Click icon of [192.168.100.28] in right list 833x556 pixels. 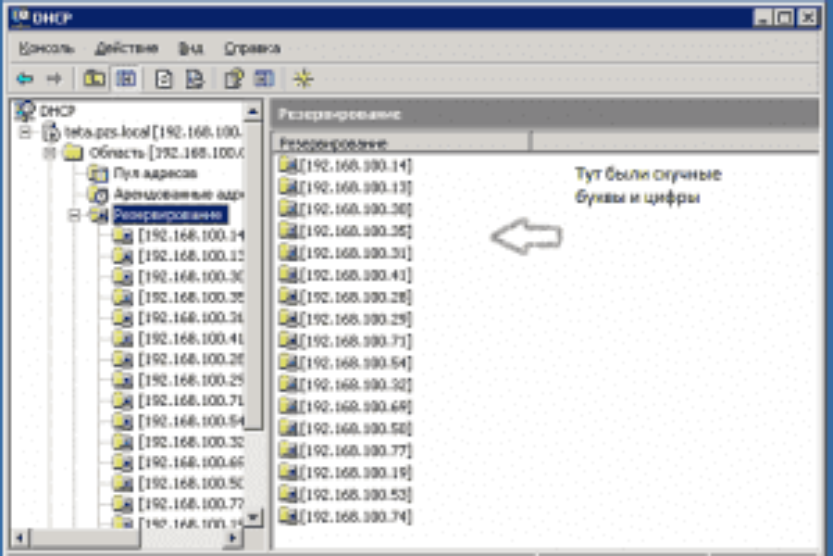click(x=288, y=297)
